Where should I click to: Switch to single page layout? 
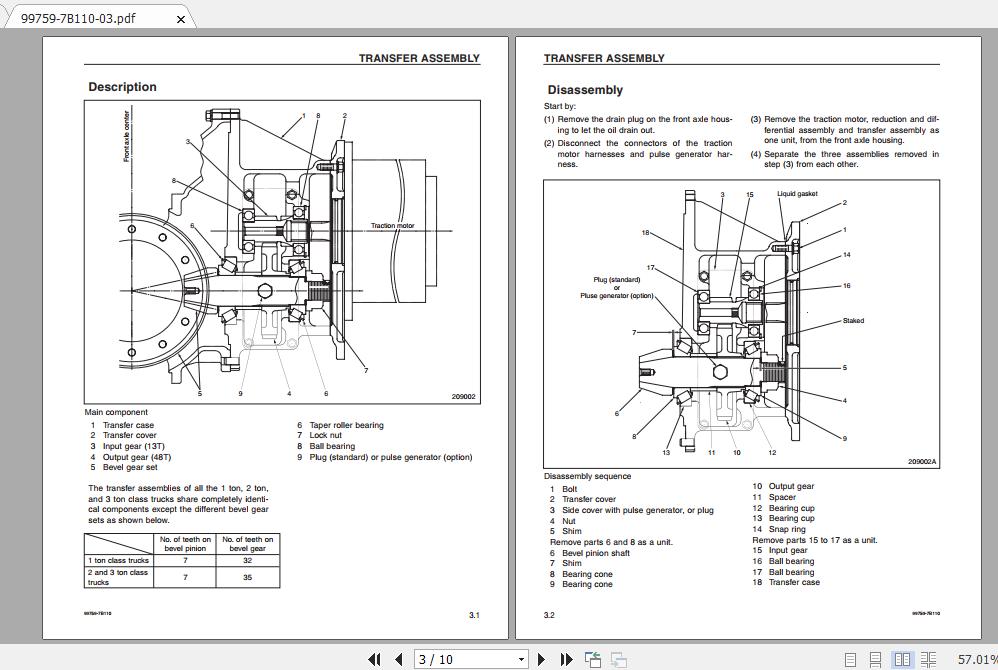click(x=850, y=658)
